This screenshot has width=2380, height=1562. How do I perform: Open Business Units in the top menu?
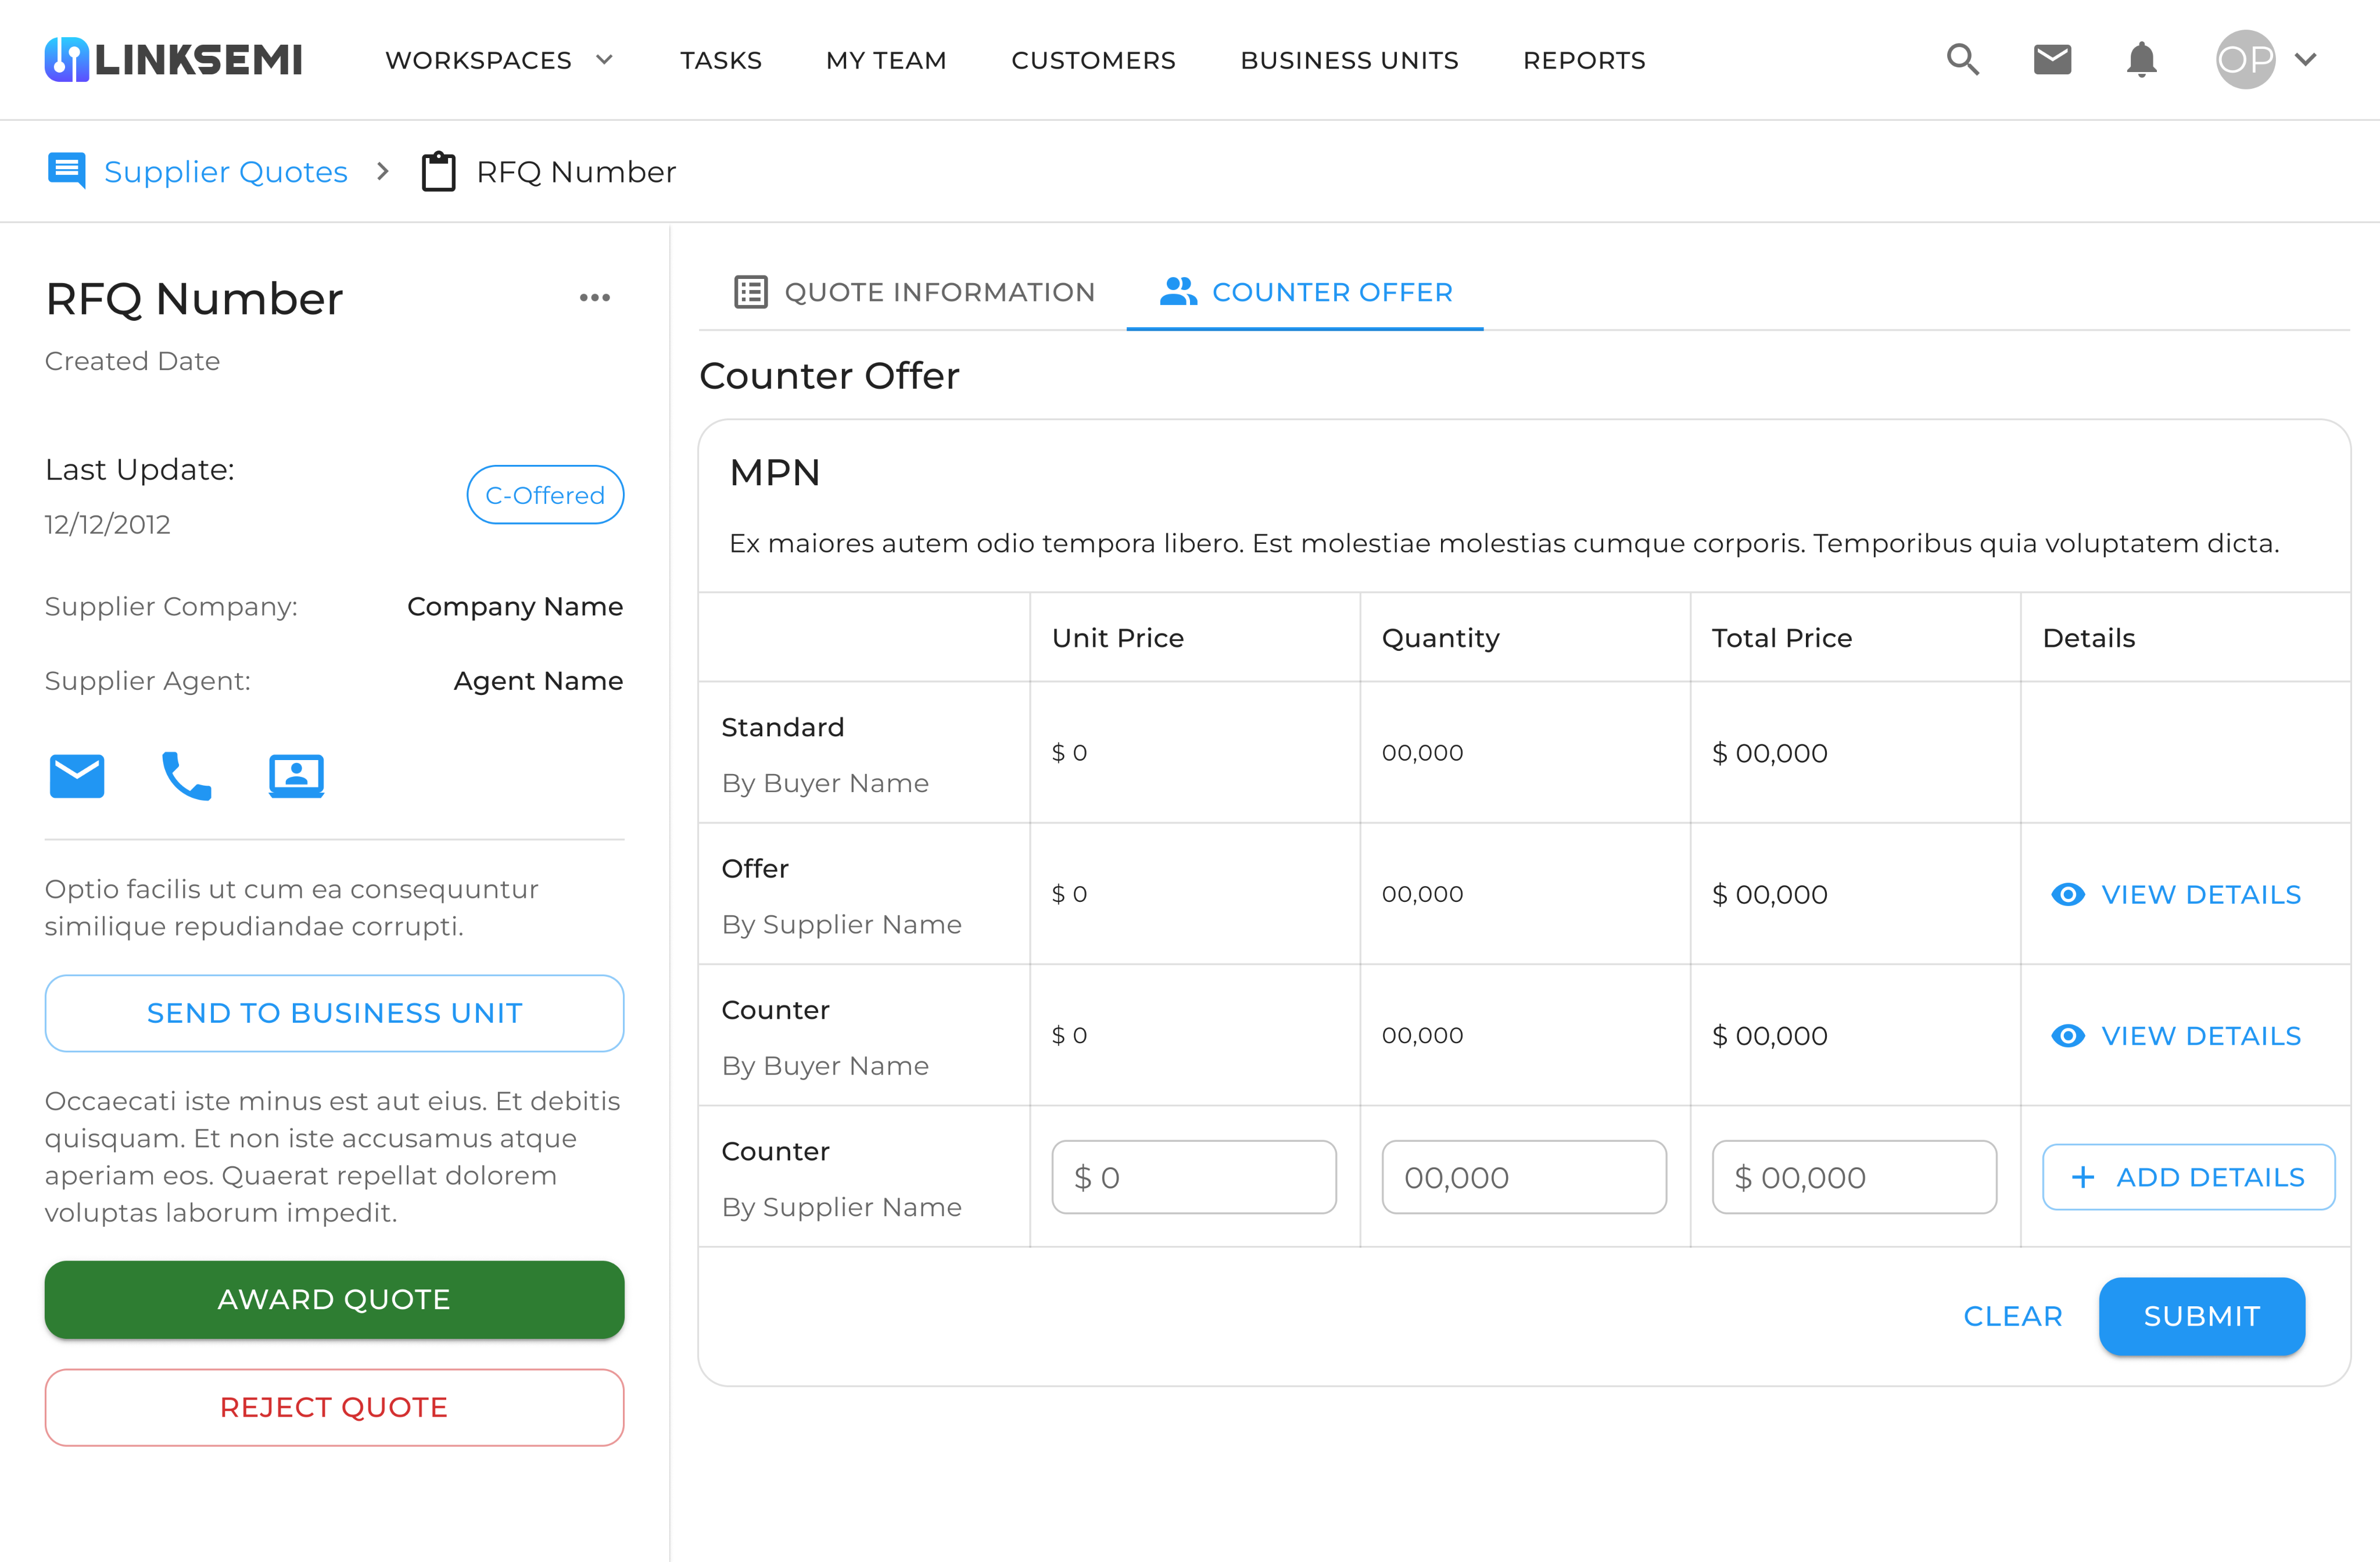[x=1349, y=60]
